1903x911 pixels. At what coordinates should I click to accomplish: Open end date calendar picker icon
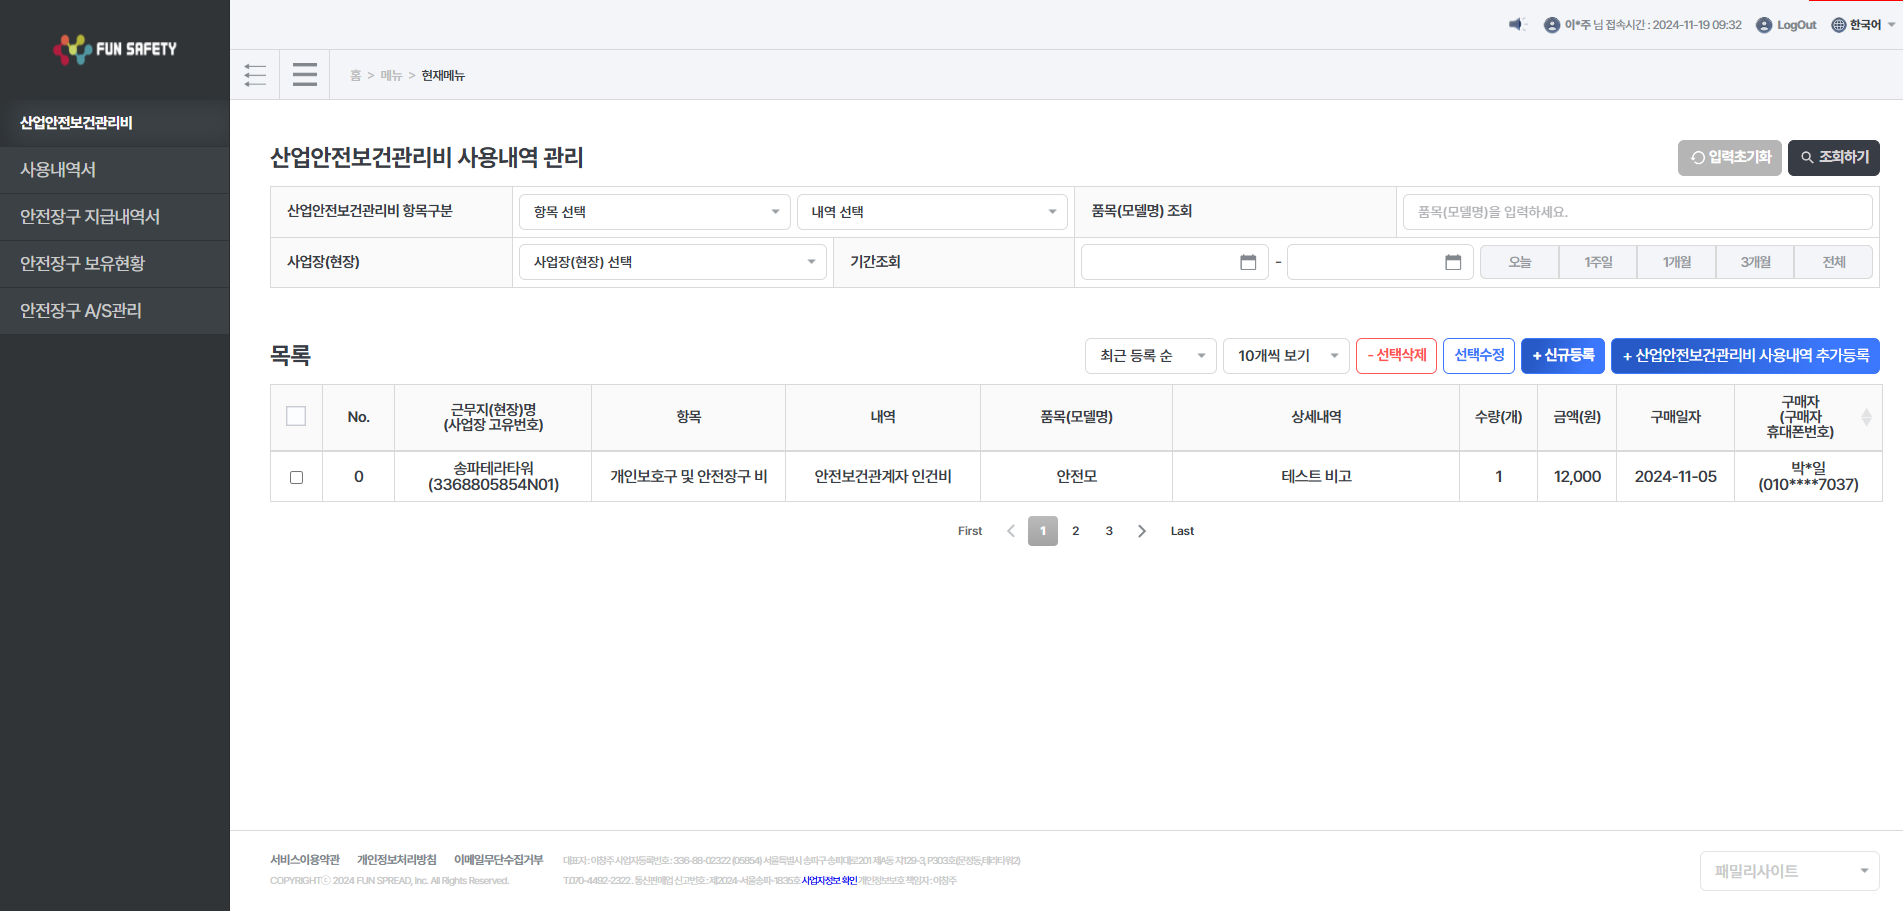(1453, 262)
